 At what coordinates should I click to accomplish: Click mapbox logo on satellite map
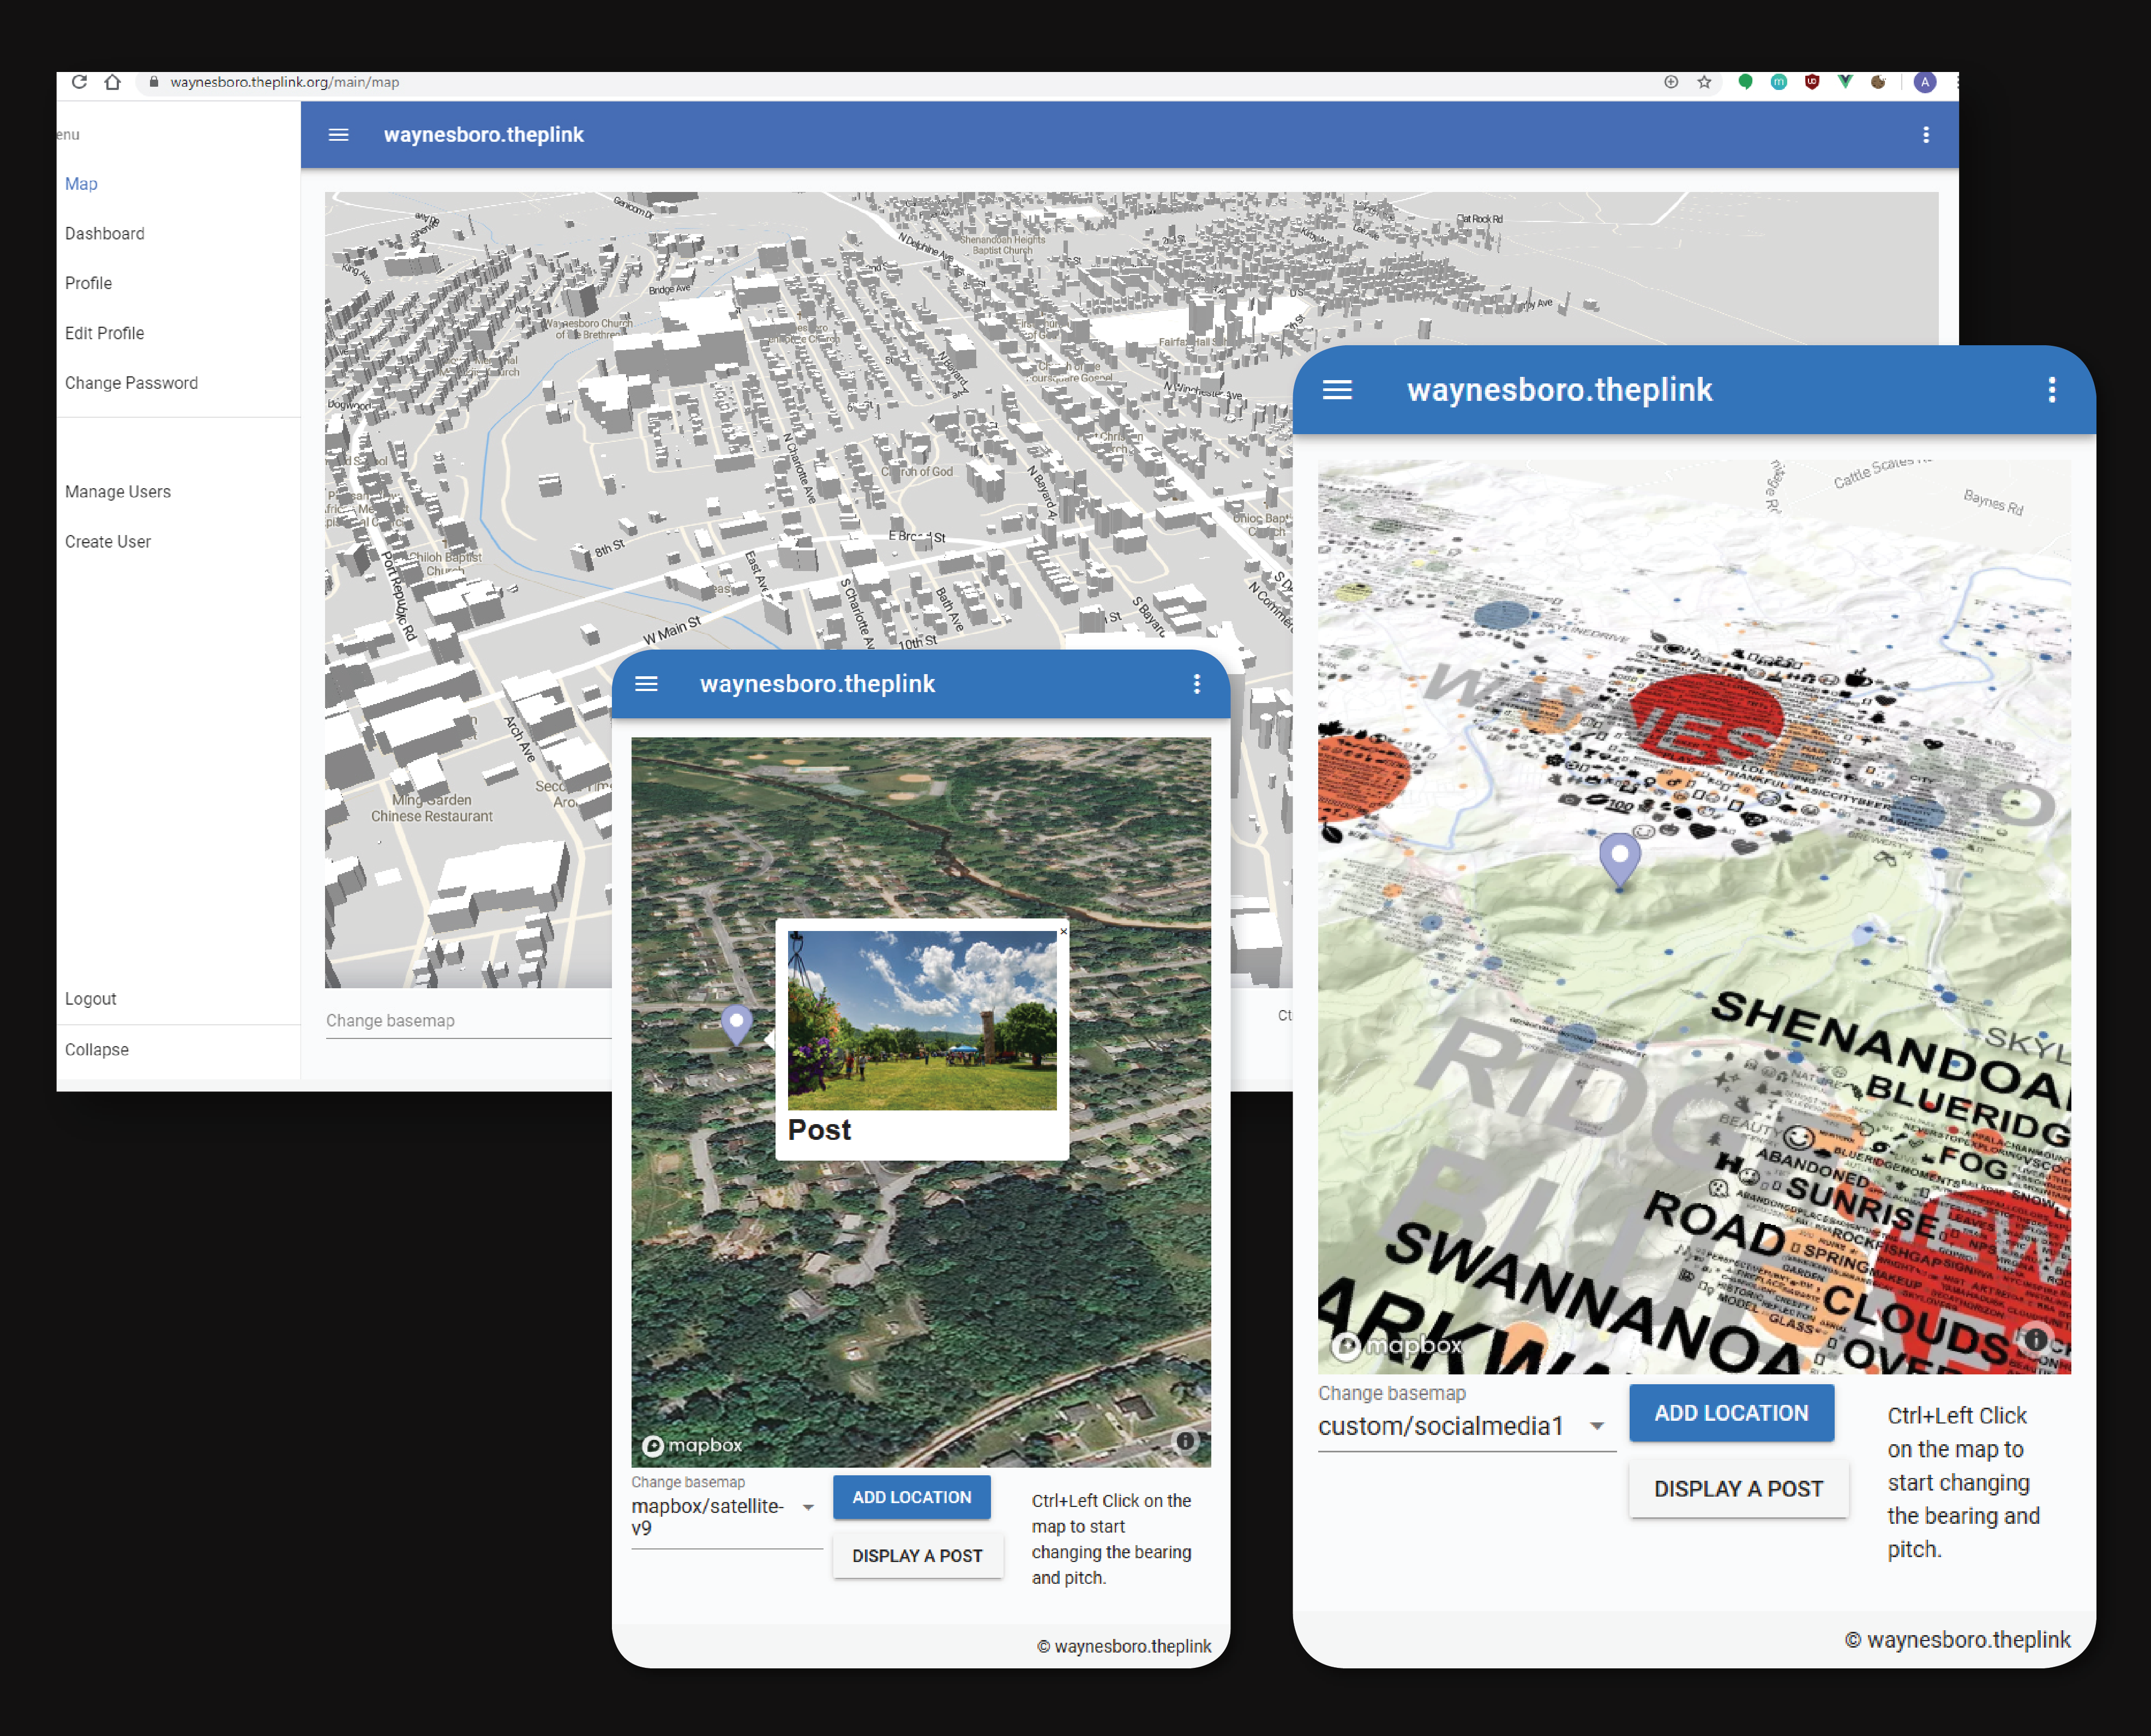pyautogui.click(x=693, y=1446)
